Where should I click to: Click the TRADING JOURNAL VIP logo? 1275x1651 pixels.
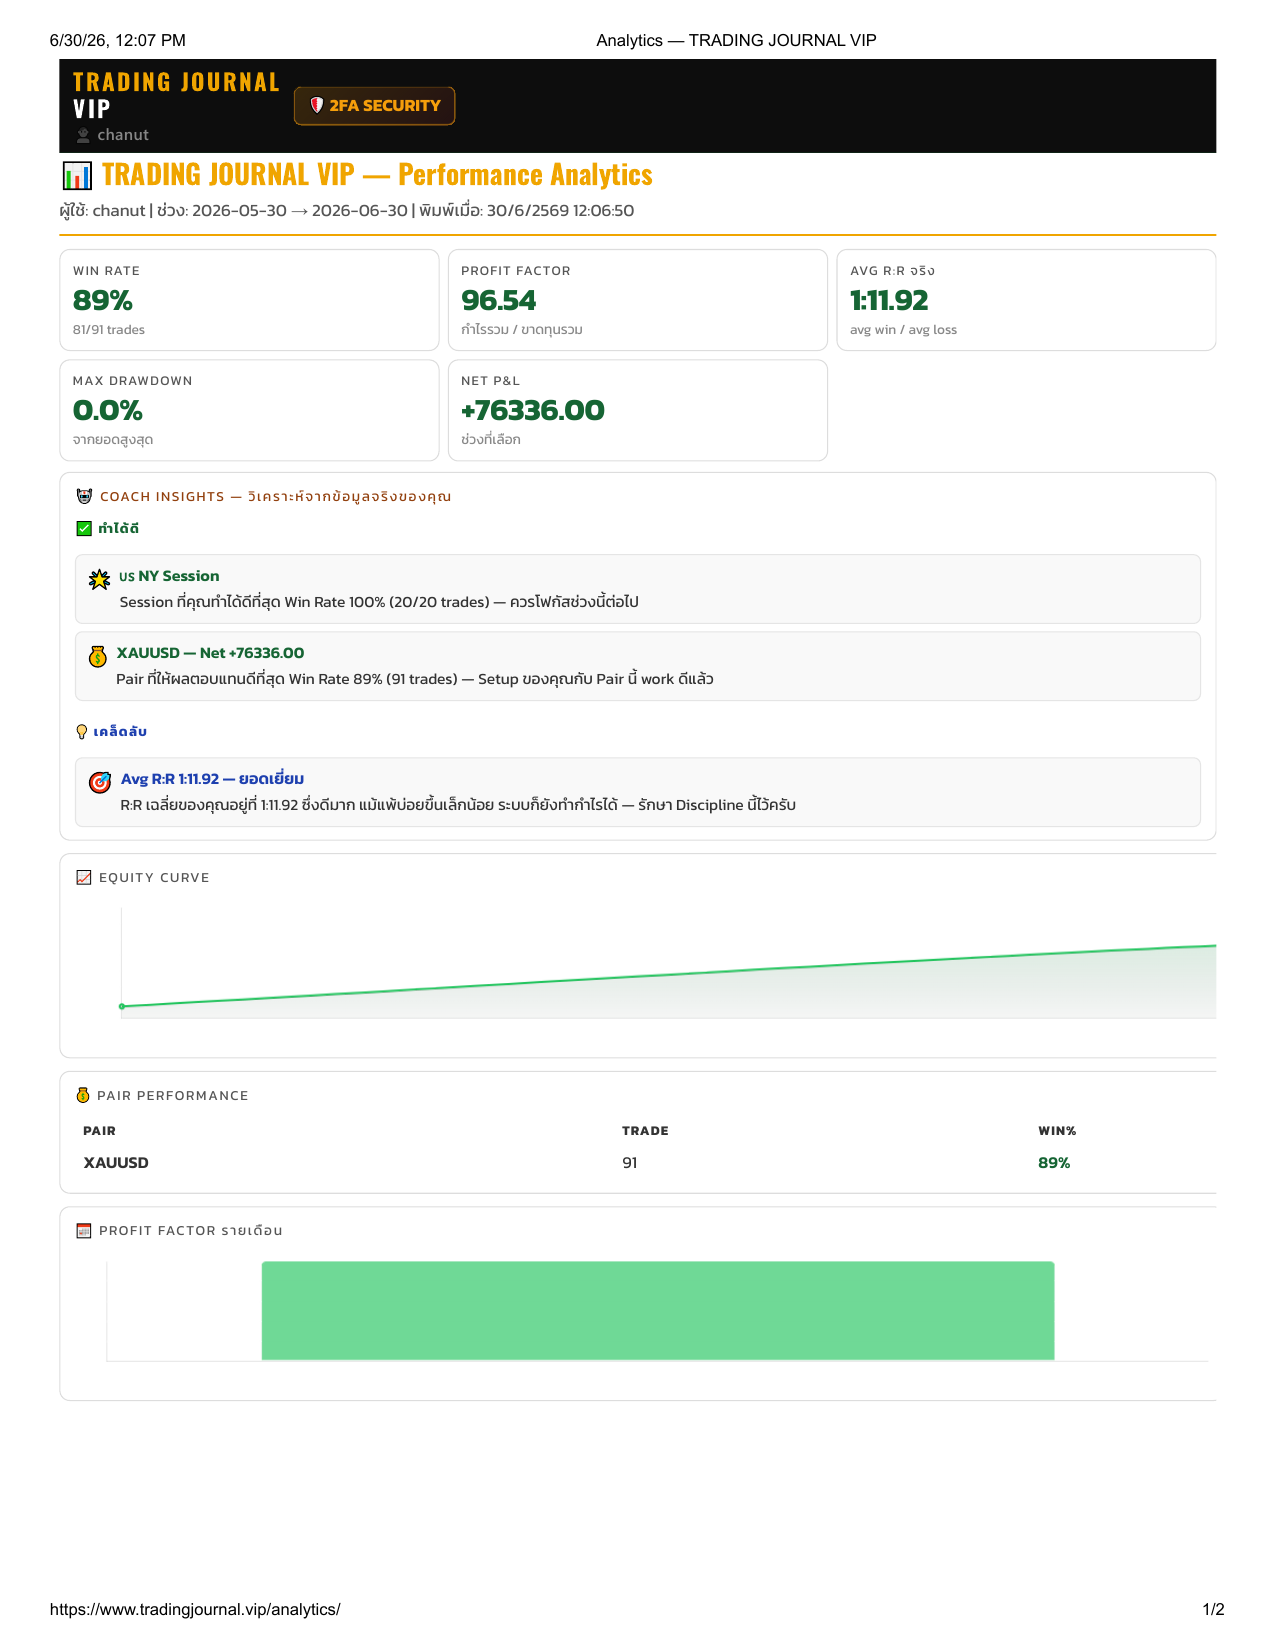pyautogui.click(x=176, y=95)
